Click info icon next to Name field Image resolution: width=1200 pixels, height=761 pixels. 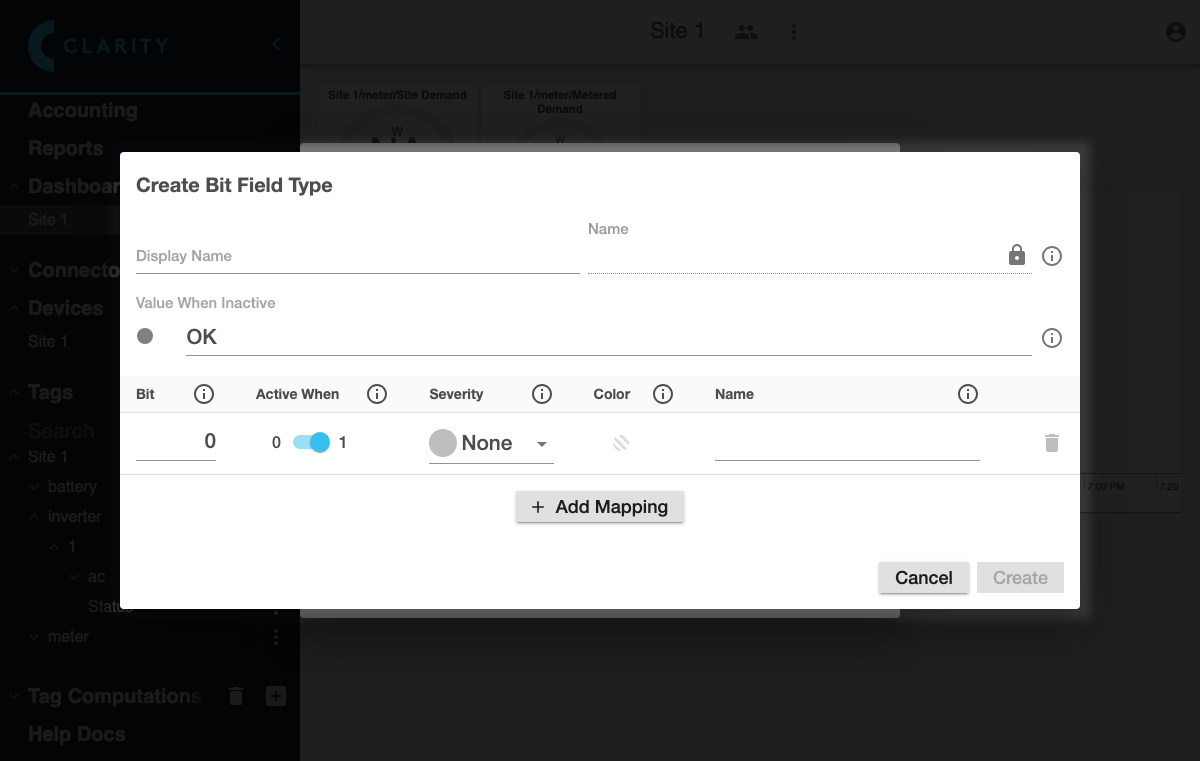coord(1051,256)
